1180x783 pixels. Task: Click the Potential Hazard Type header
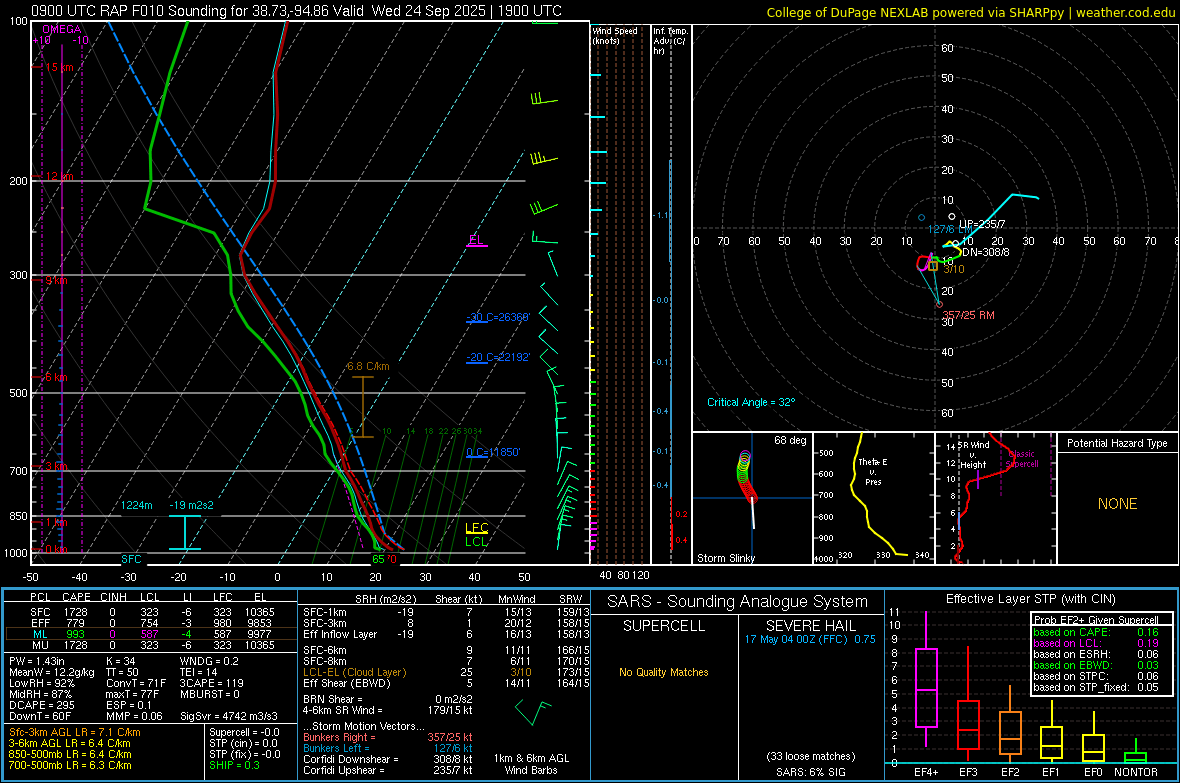pyautogui.click(x=1118, y=443)
